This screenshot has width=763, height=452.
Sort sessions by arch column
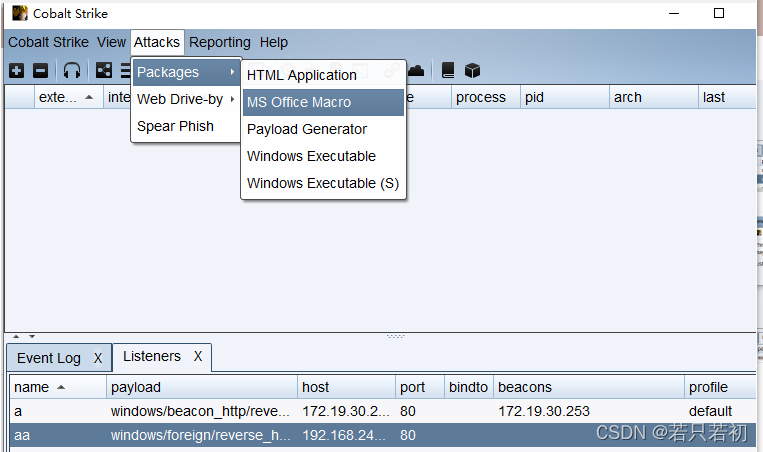coord(654,97)
